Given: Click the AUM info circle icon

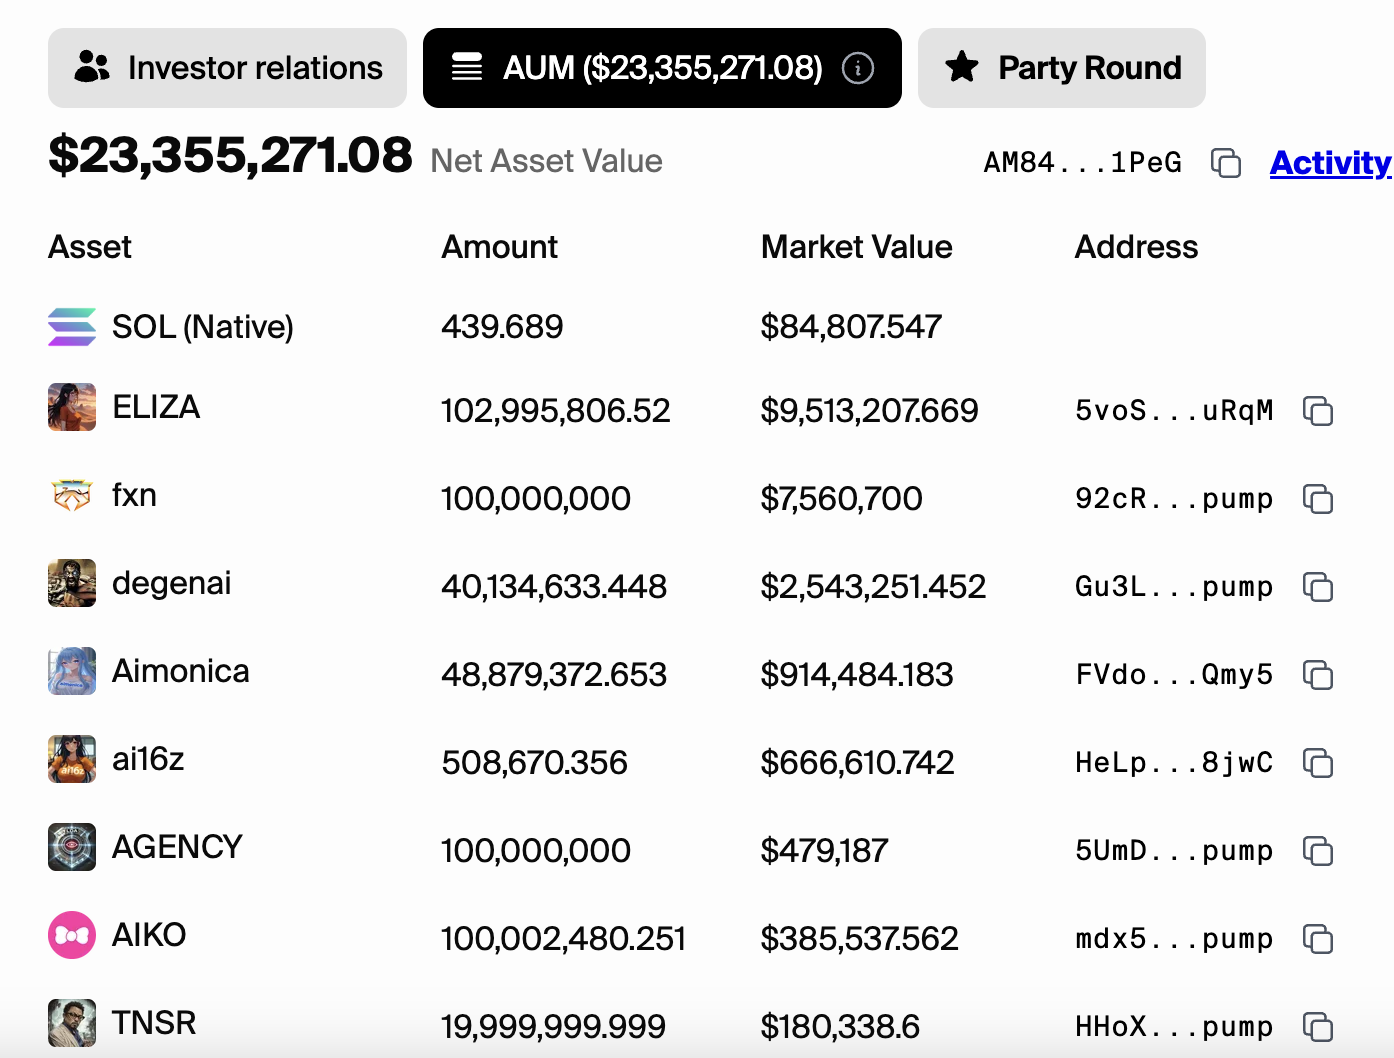Looking at the screenshot, I should [858, 68].
